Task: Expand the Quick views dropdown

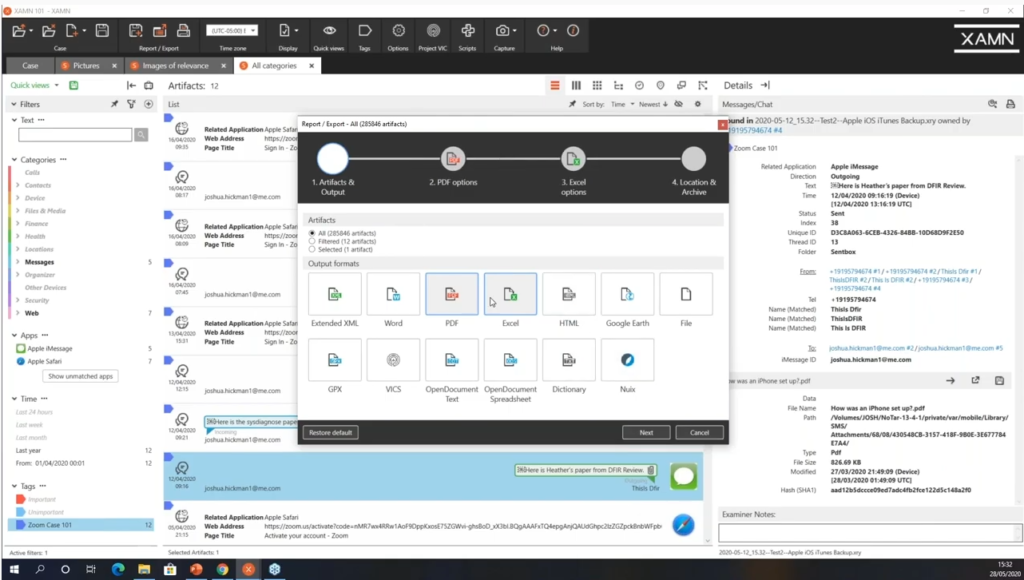Action: click(34, 86)
